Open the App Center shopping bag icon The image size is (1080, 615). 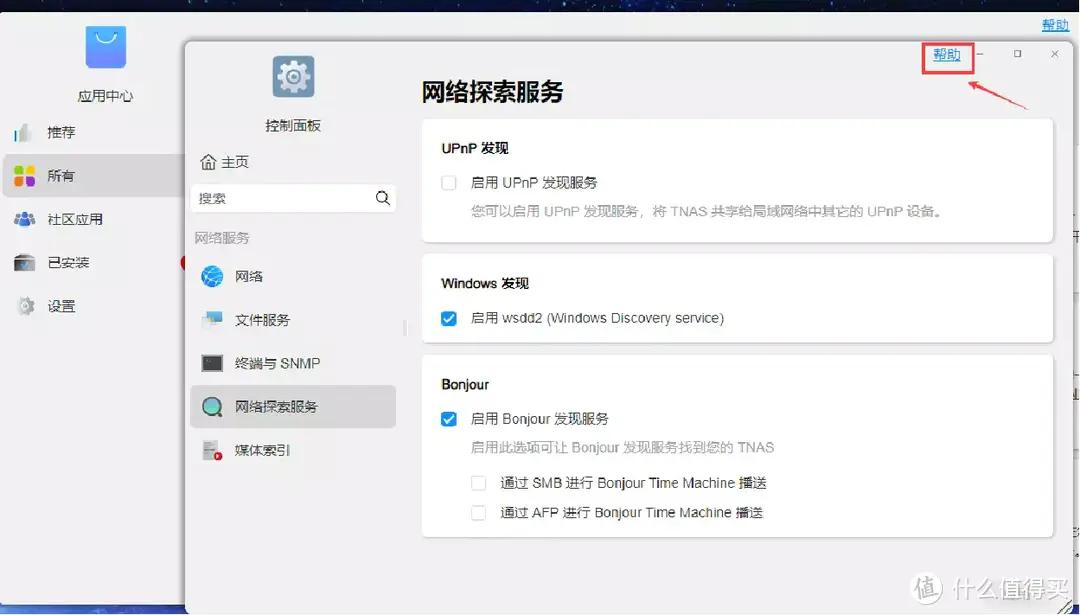coord(105,47)
